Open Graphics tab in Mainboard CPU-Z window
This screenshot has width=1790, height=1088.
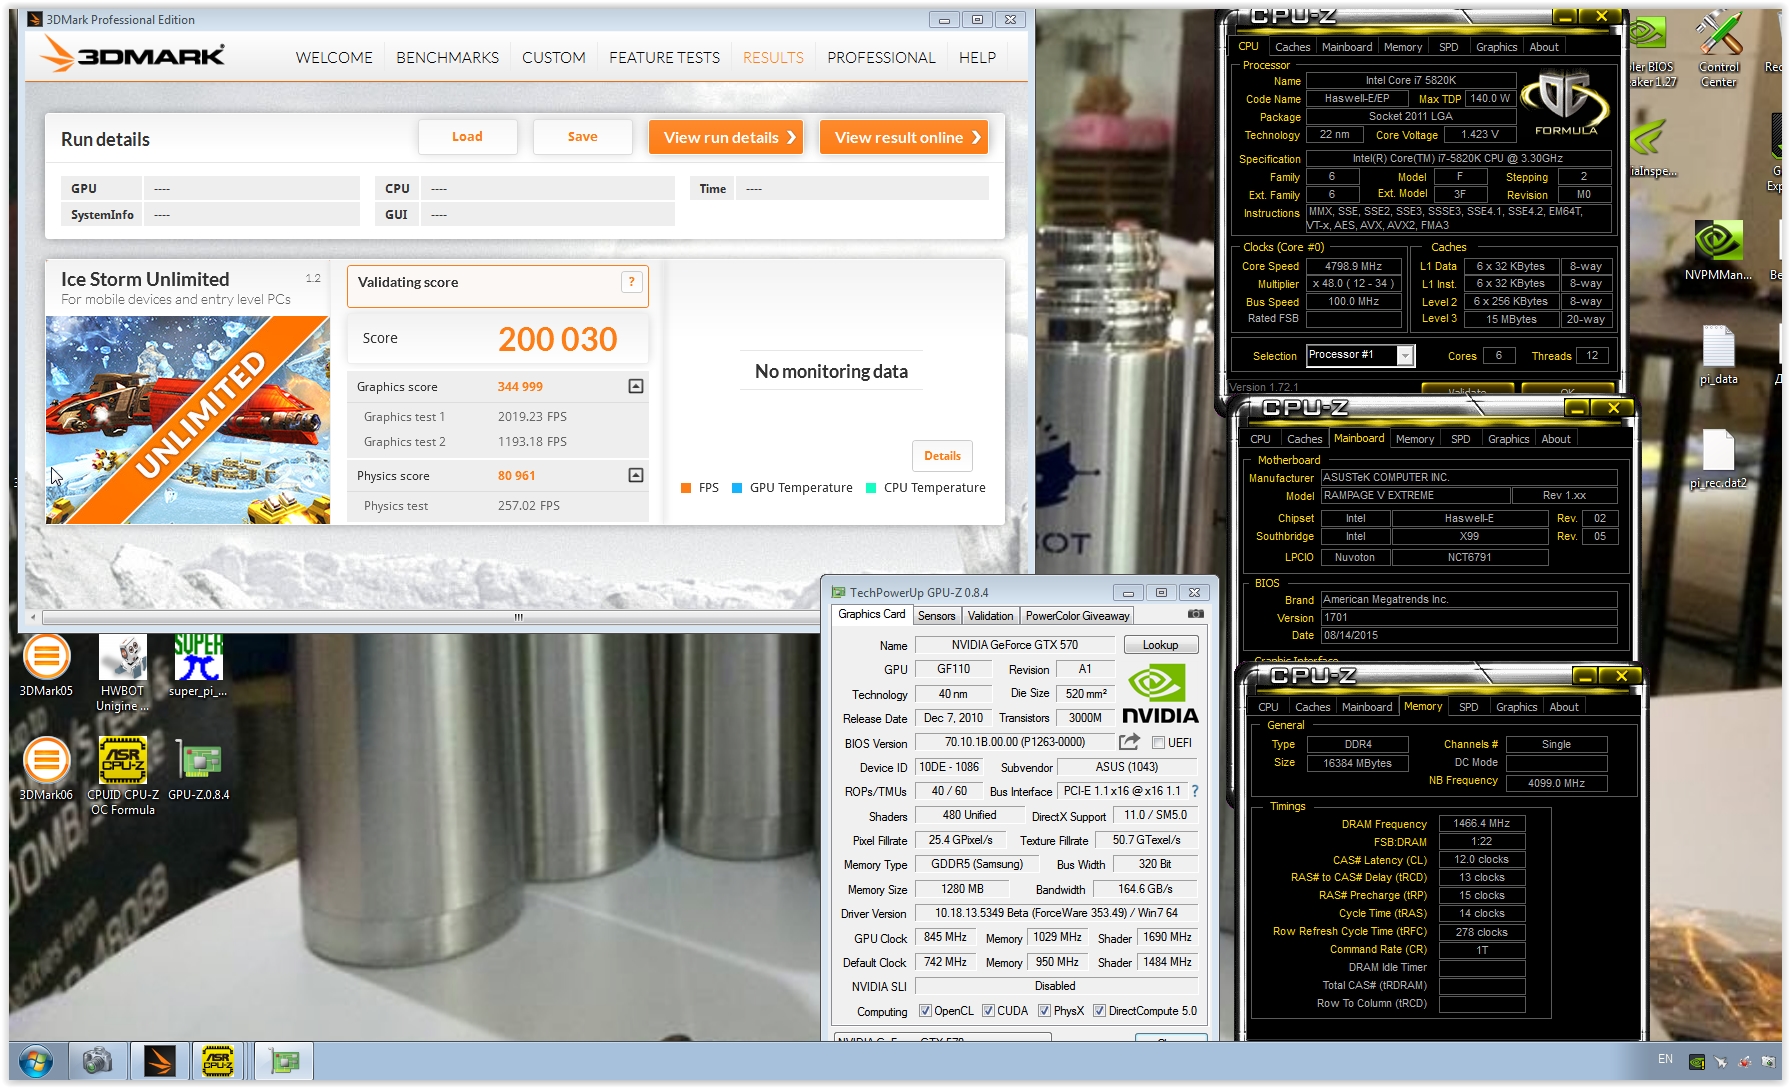point(1508,439)
